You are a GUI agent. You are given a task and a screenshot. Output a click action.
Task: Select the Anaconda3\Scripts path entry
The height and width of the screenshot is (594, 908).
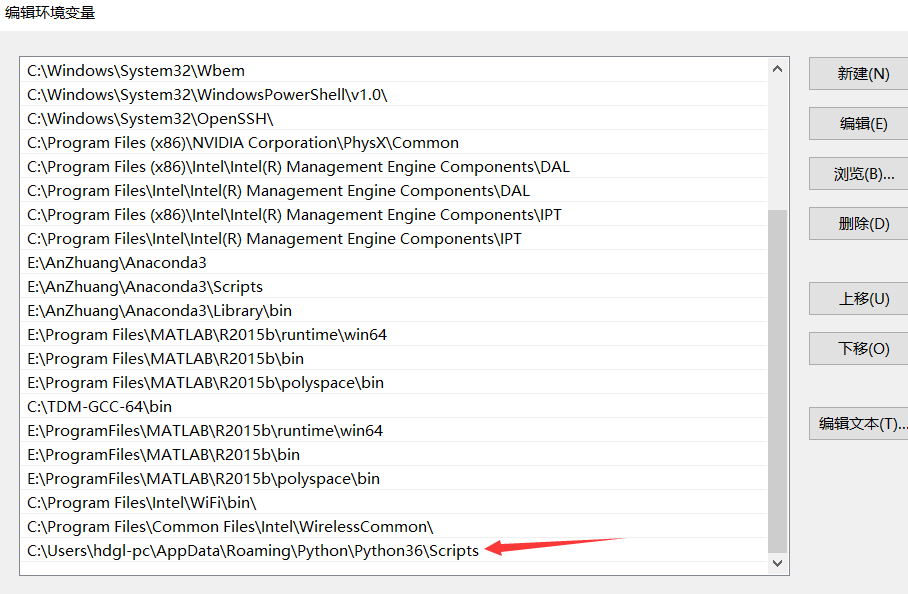tap(394, 287)
